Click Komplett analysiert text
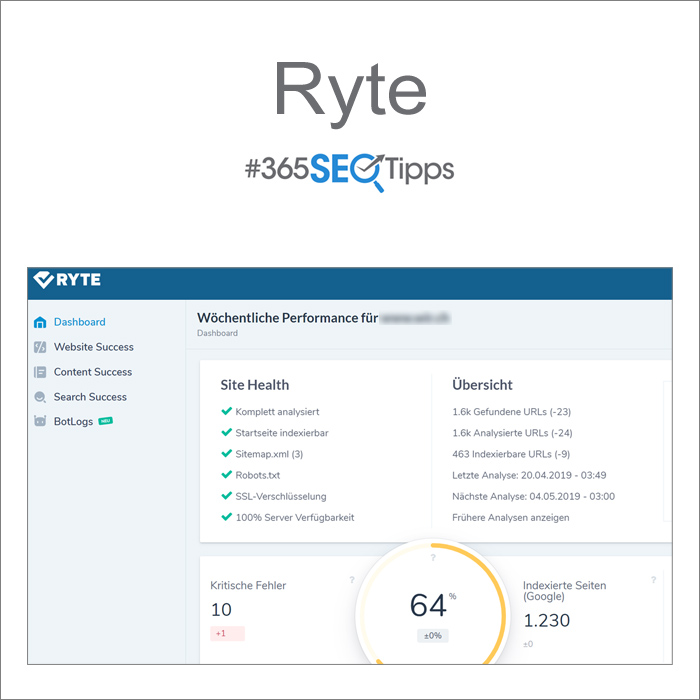 click(x=277, y=412)
